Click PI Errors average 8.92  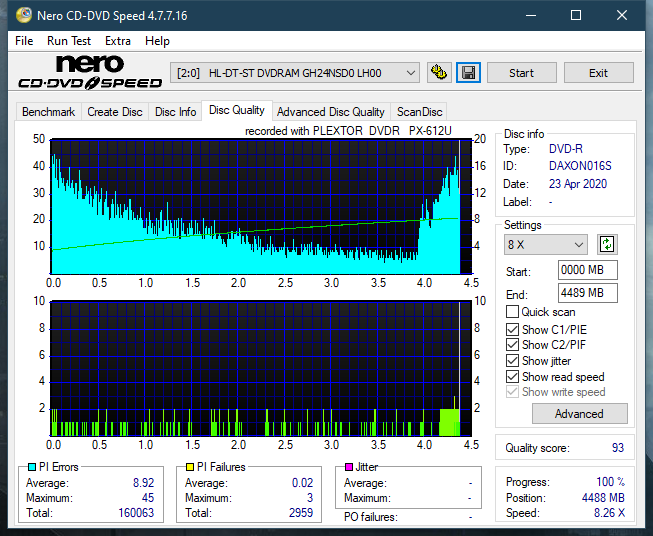click(x=144, y=483)
